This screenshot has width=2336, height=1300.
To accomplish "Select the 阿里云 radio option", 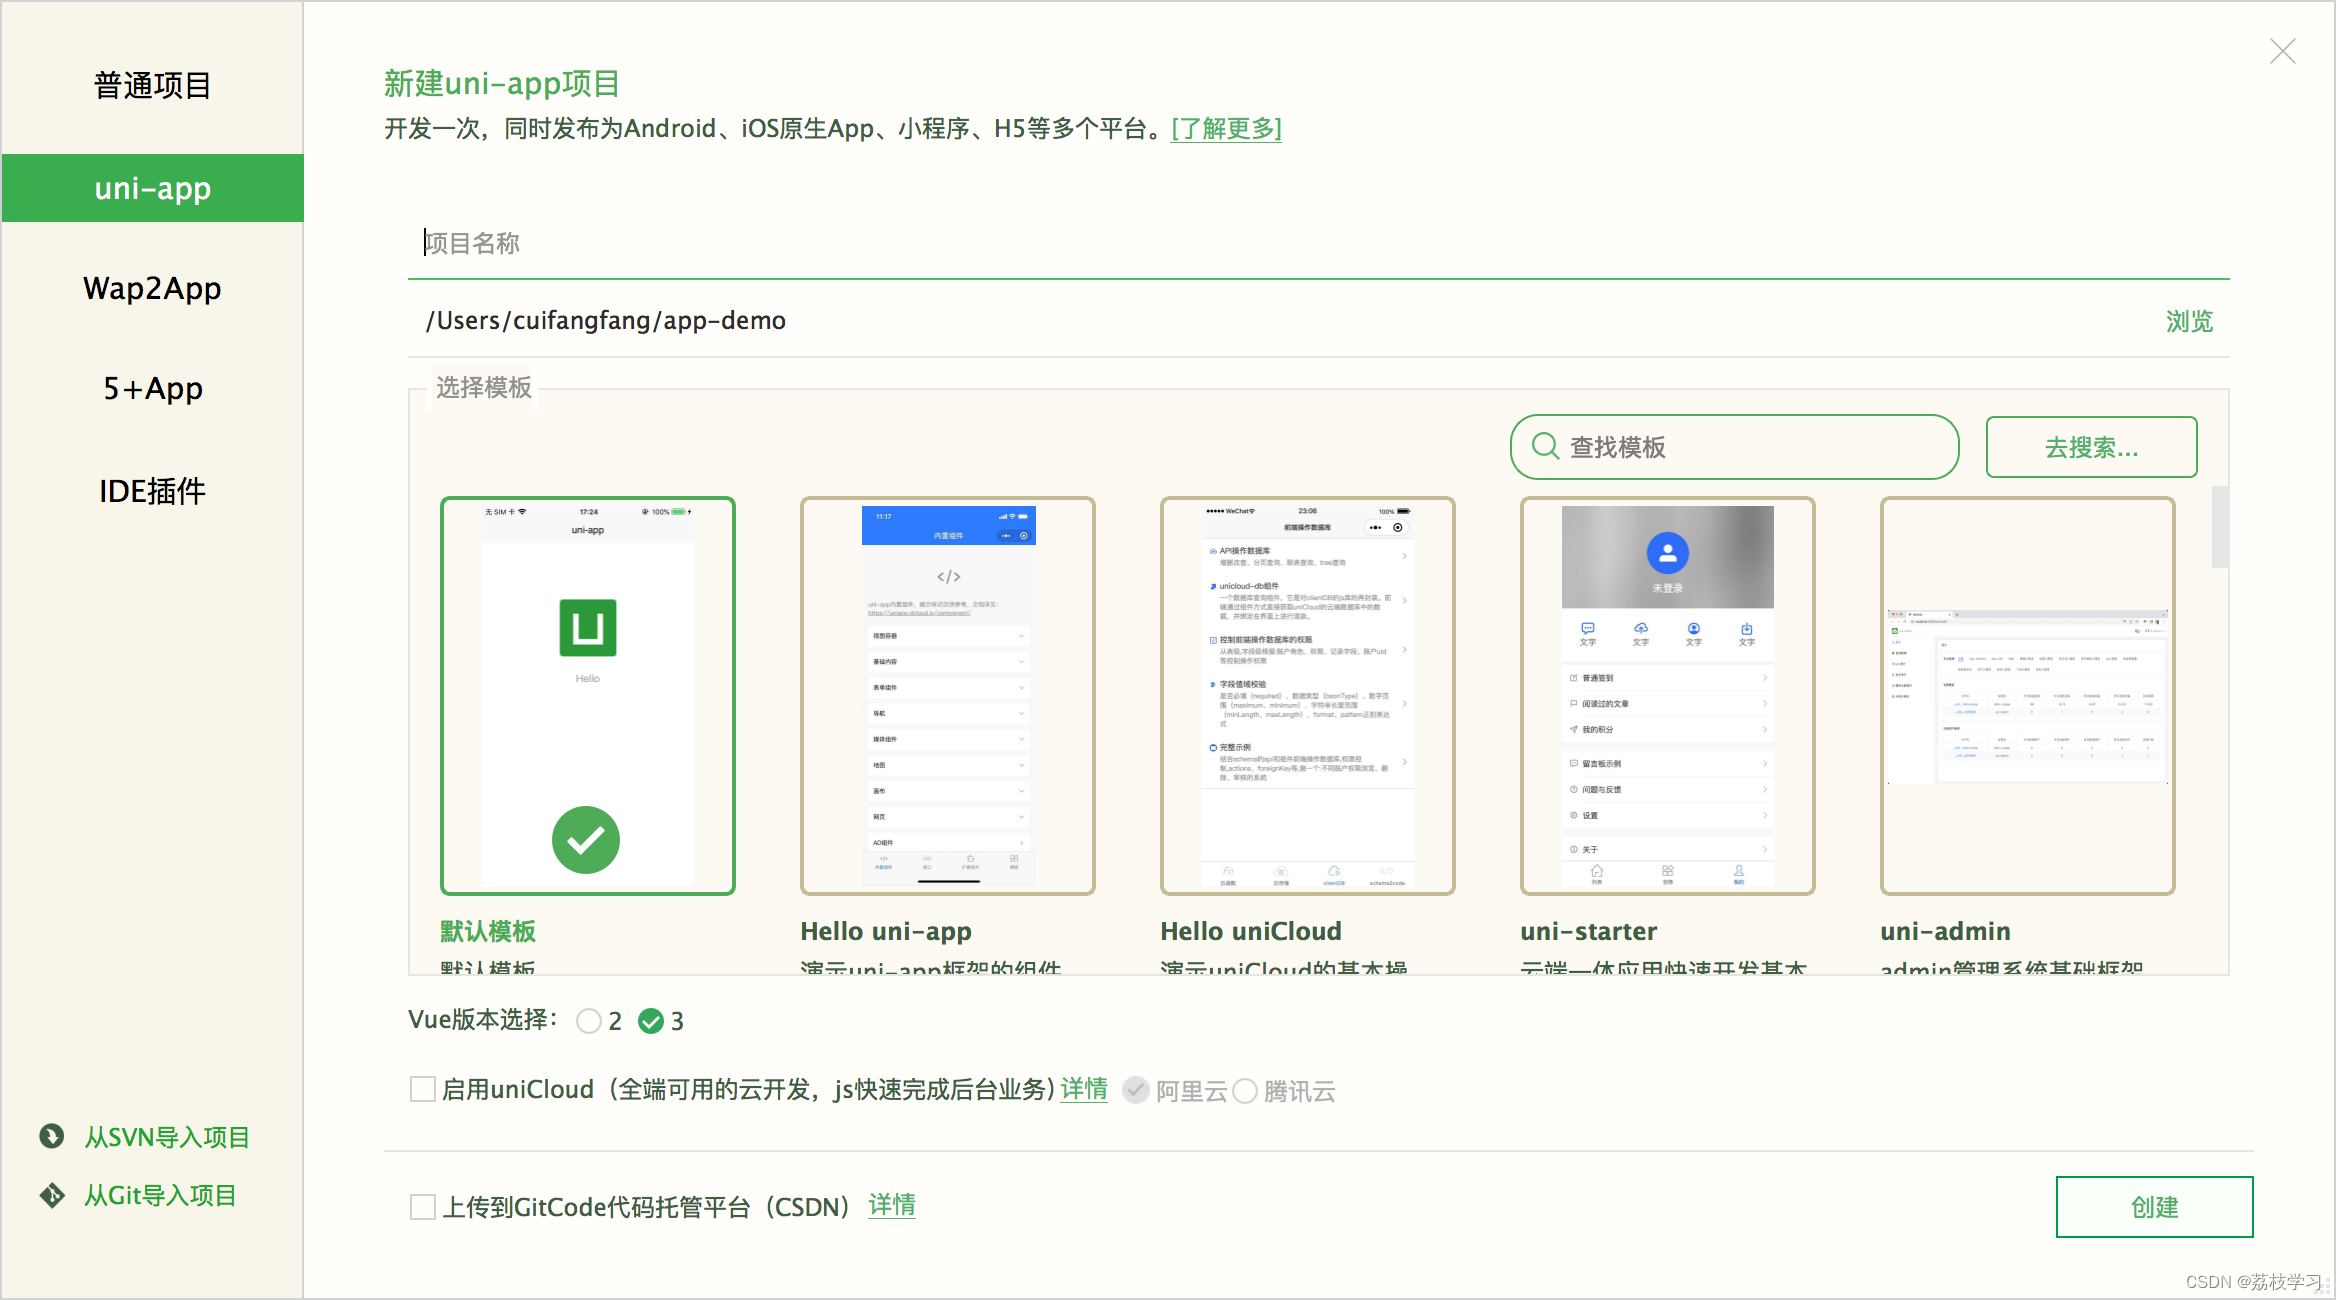I will click(1135, 1090).
